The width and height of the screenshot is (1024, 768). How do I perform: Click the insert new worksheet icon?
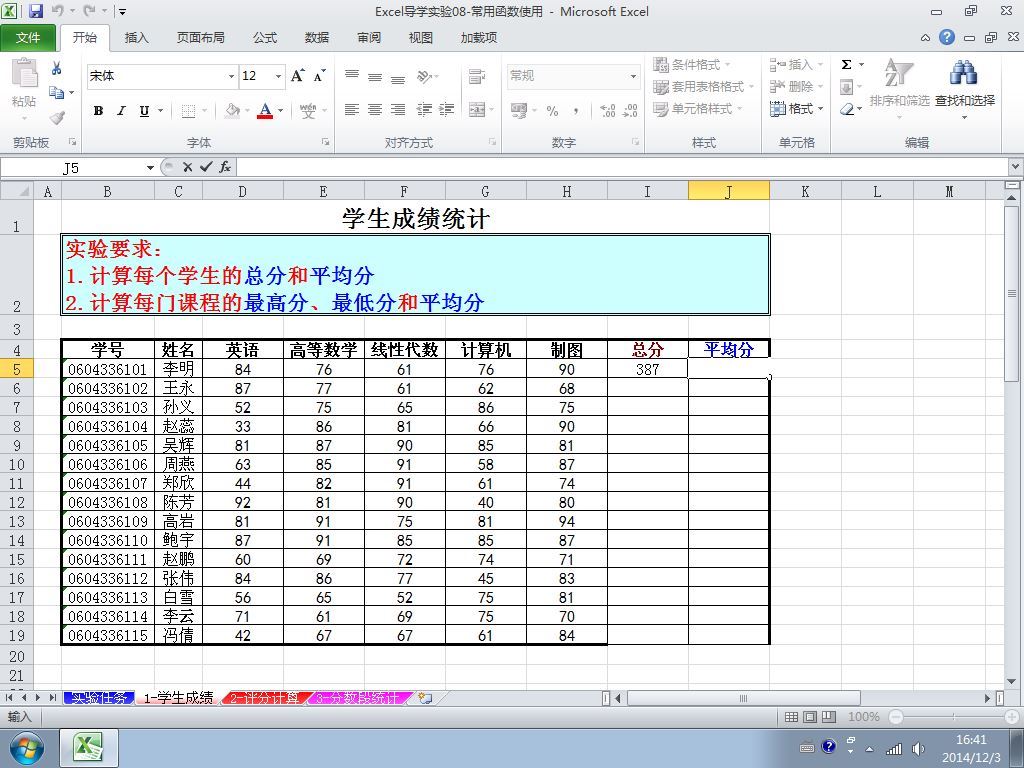(425, 698)
